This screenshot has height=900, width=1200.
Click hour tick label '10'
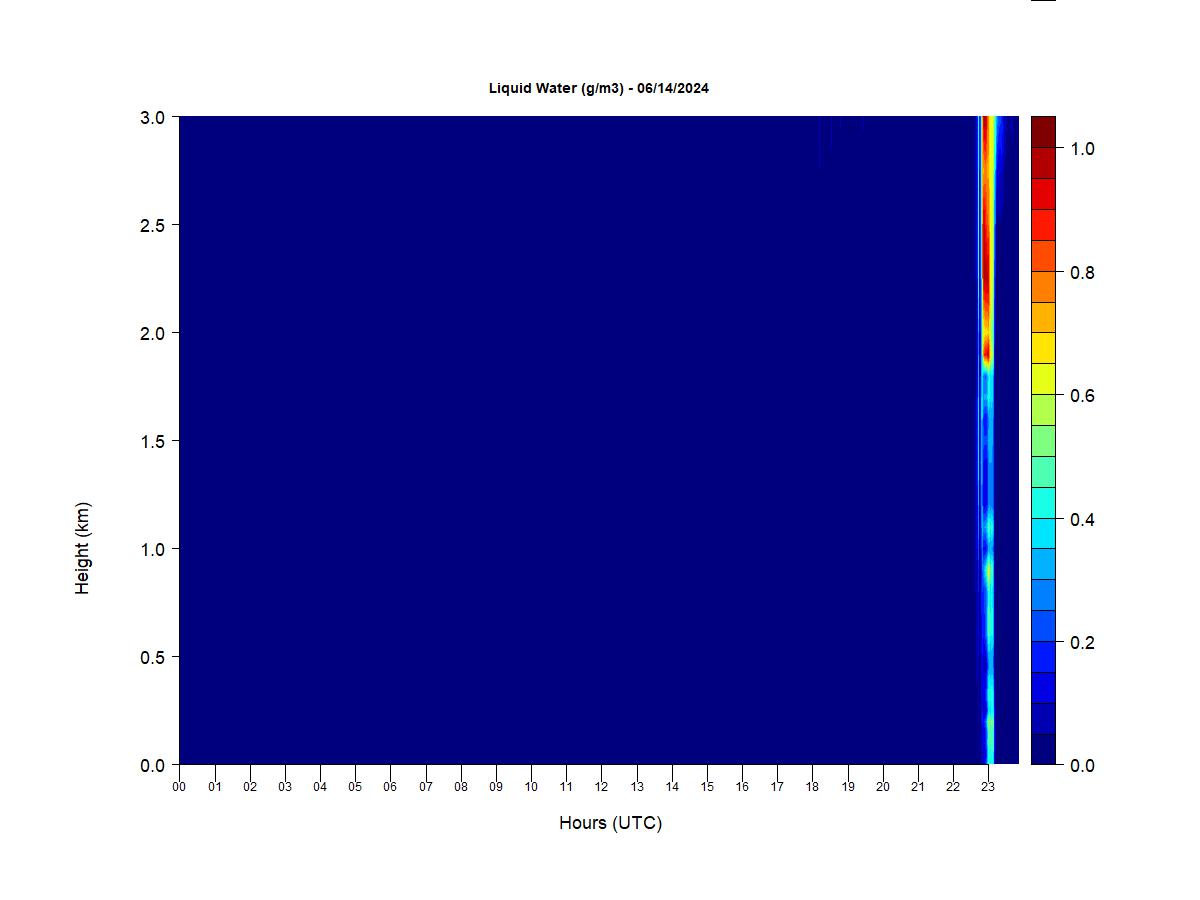tap(531, 786)
